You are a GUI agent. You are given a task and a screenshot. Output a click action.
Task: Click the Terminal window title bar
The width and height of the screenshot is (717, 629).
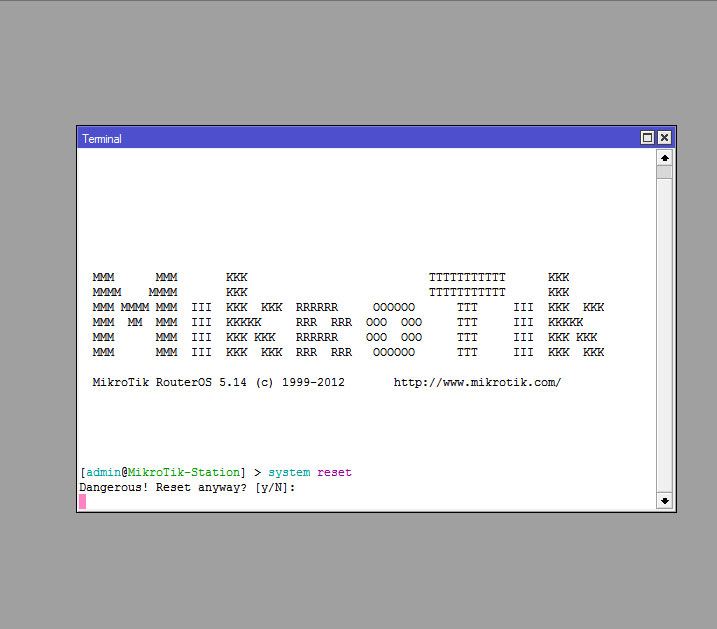coord(350,138)
